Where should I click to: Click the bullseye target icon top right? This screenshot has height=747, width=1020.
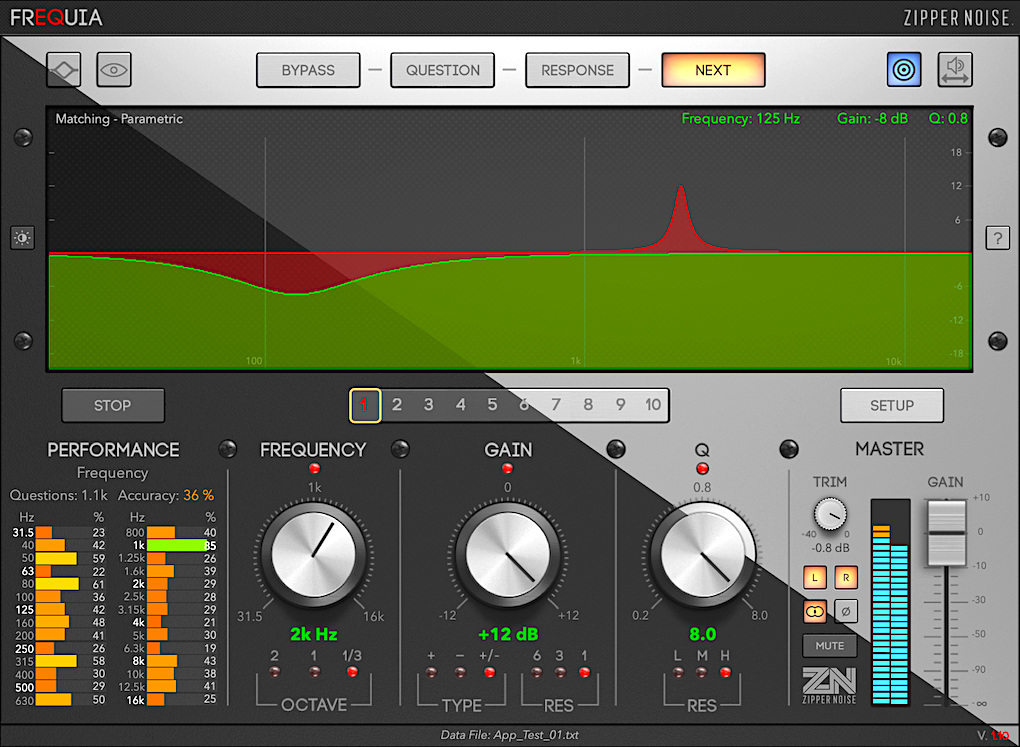click(x=904, y=70)
